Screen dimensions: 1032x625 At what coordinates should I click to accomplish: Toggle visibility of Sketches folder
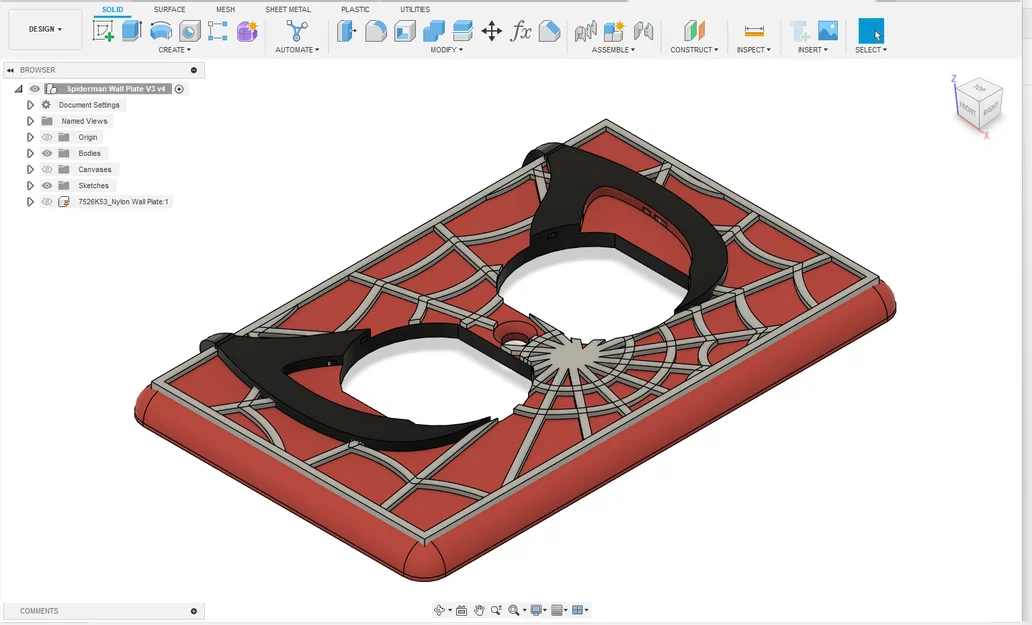[x=47, y=186]
